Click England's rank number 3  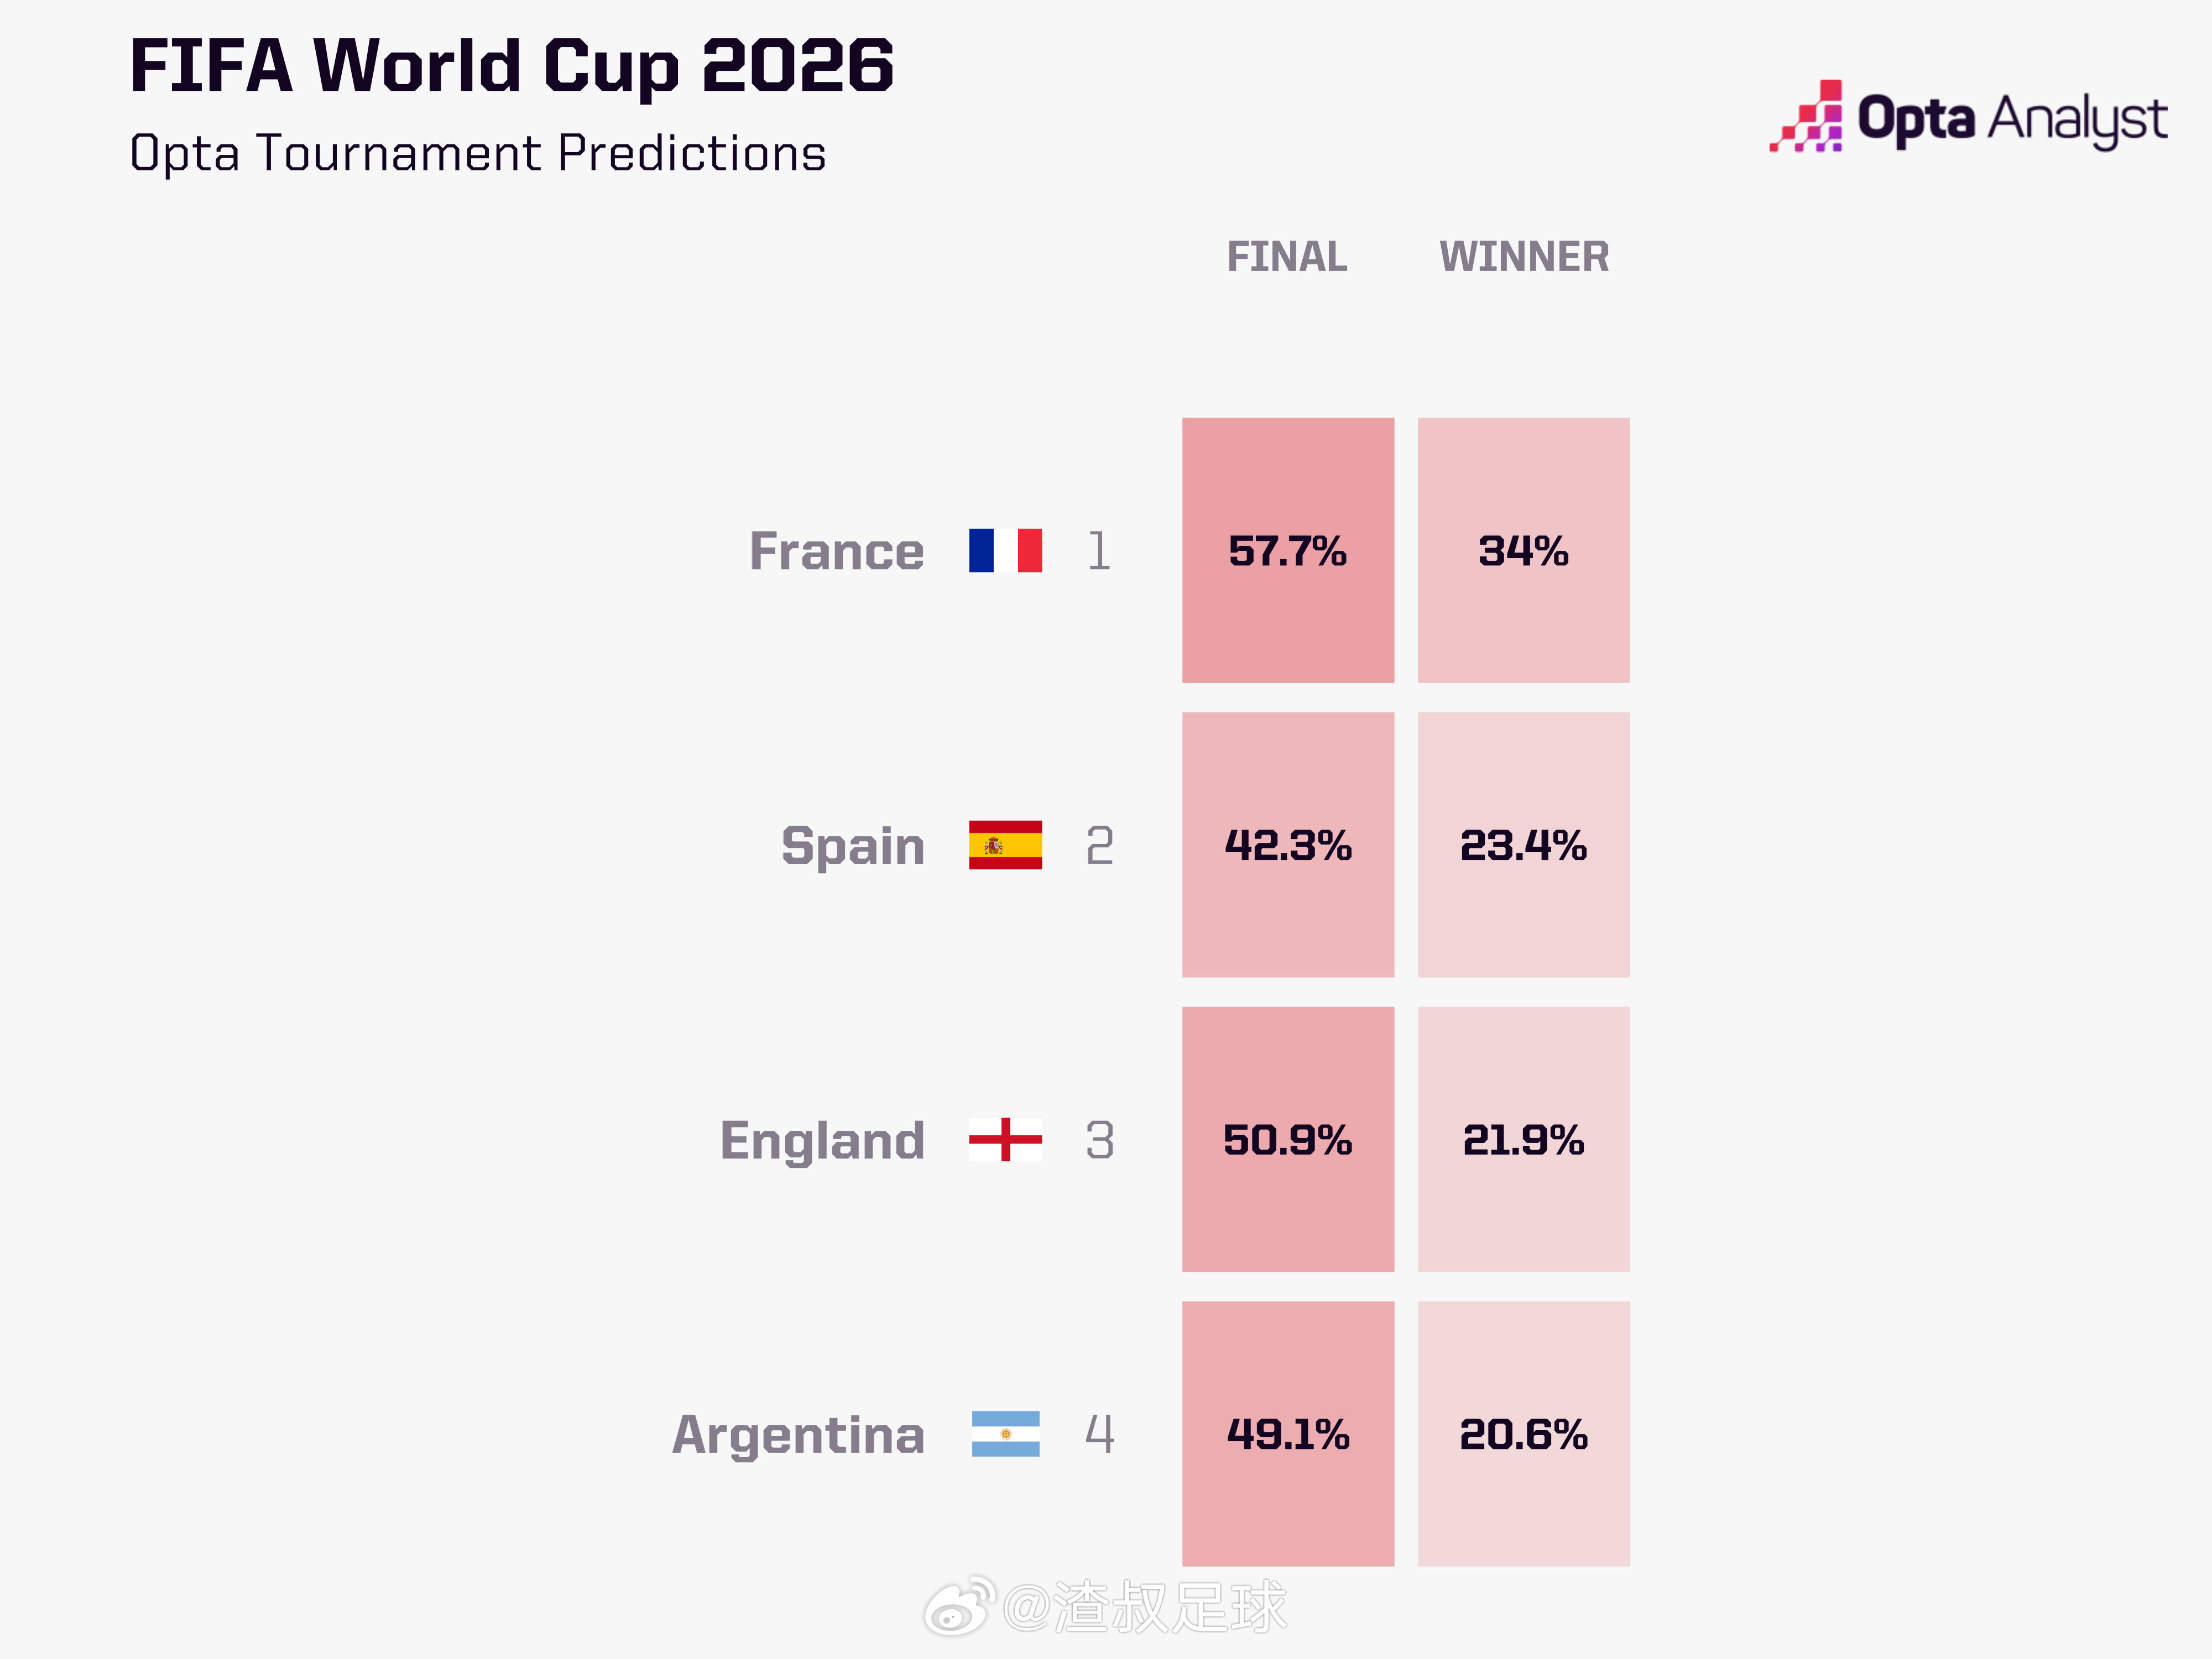pyautogui.click(x=1100, y=1139)
